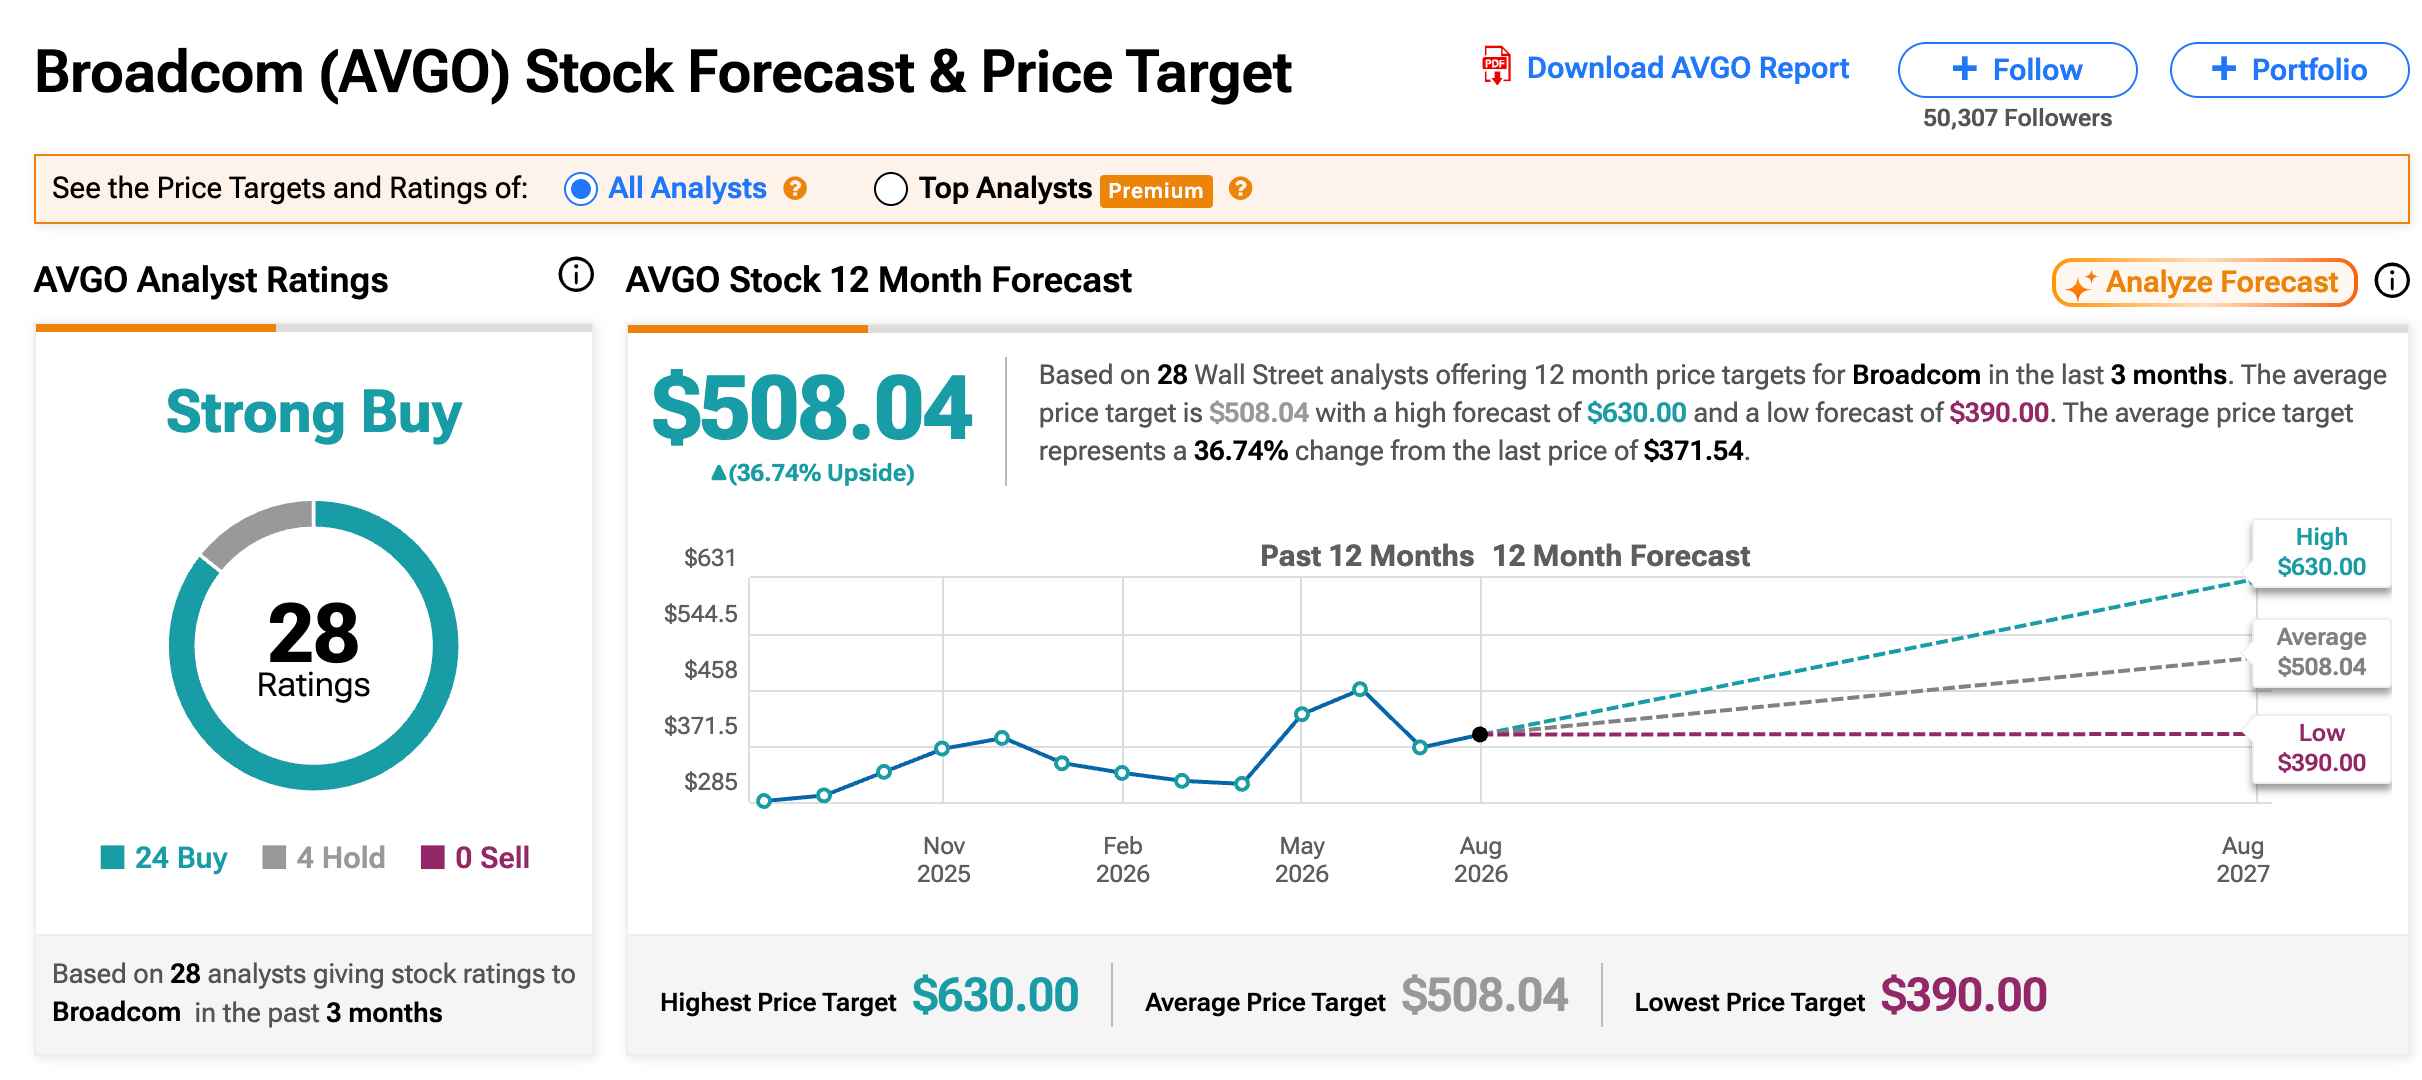Click the 28 Ratings donut chart center
The width and height of the screenshot is (2422, 1080).
(x=314, y=646)
